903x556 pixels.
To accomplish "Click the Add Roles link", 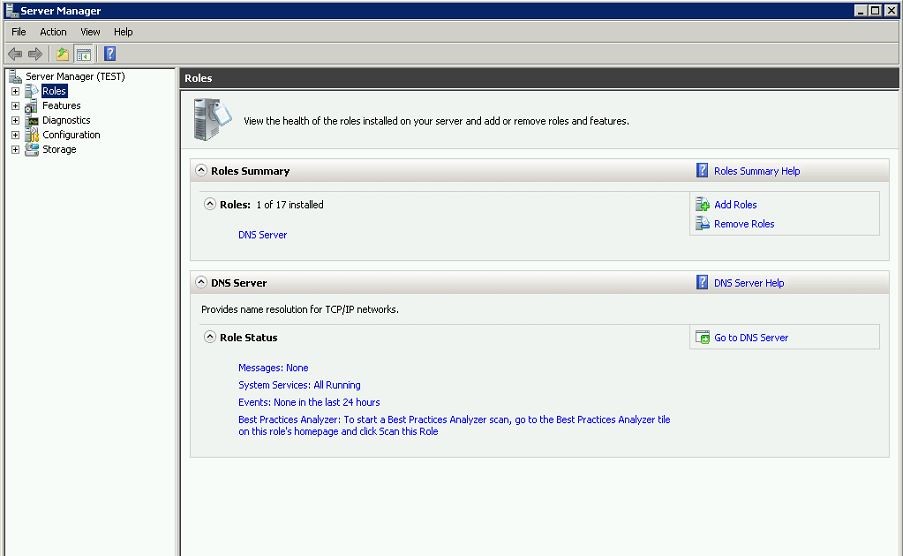I will (x=735, y=205).
